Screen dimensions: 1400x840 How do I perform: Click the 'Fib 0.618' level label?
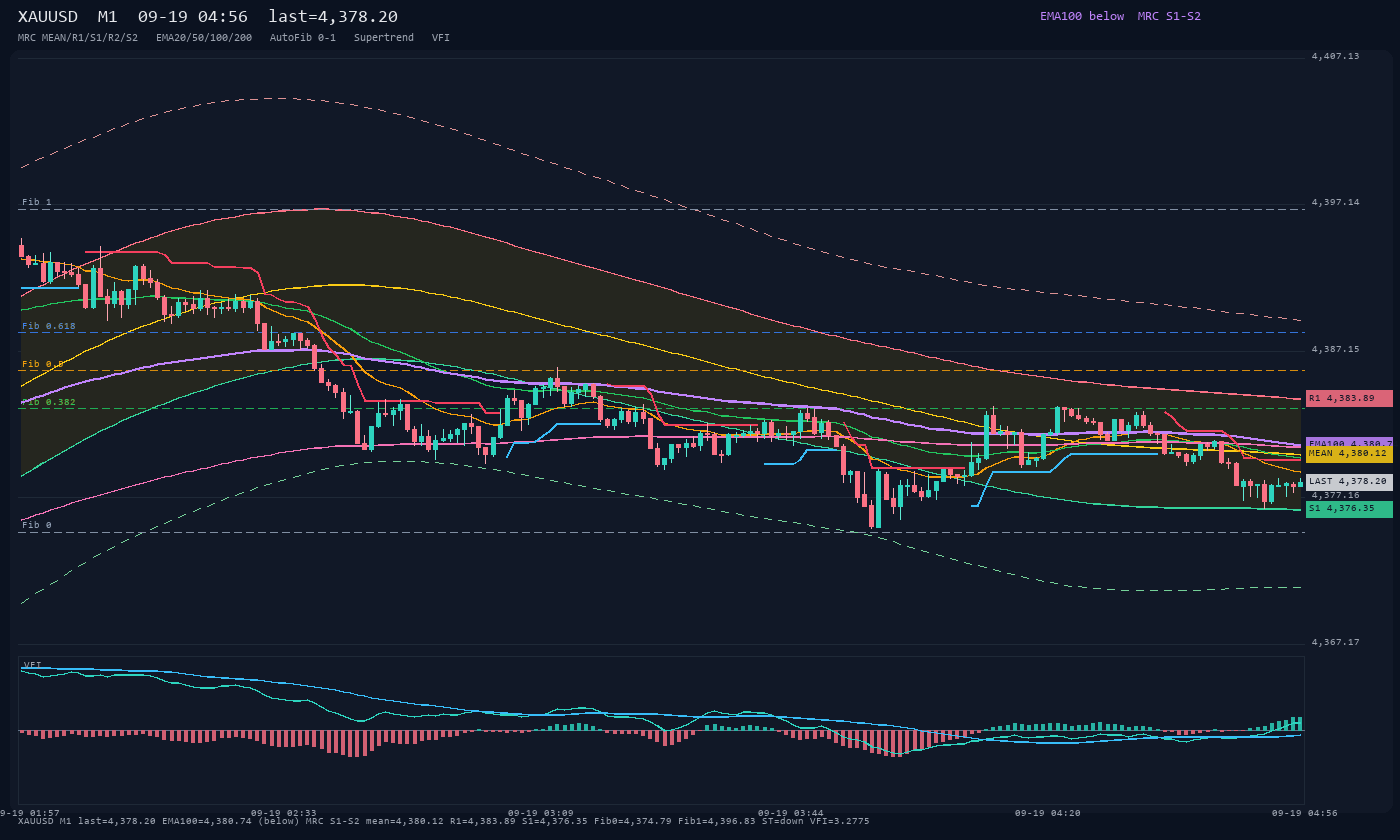(x=49, y=326)
